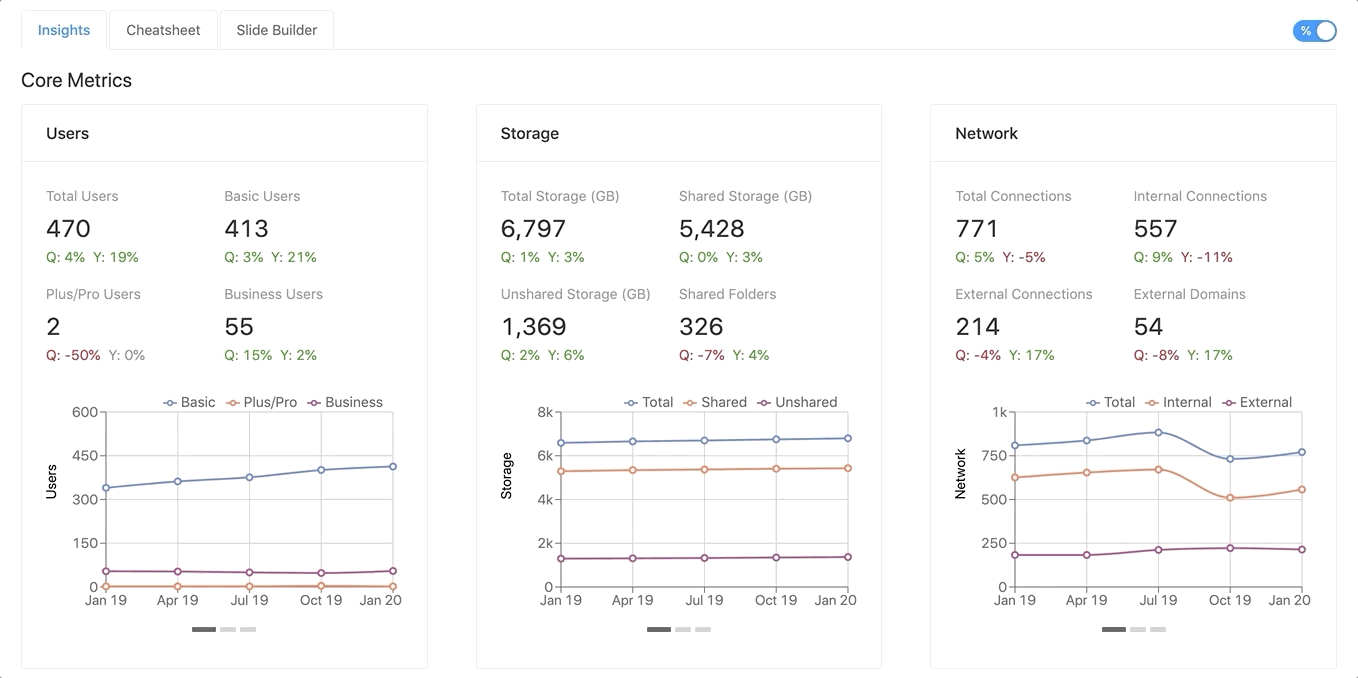The width and height of the screenshot is (1358, 678).
Task: Toggle Internal legend in Network chart
Action: click(x=1178, y=402)
